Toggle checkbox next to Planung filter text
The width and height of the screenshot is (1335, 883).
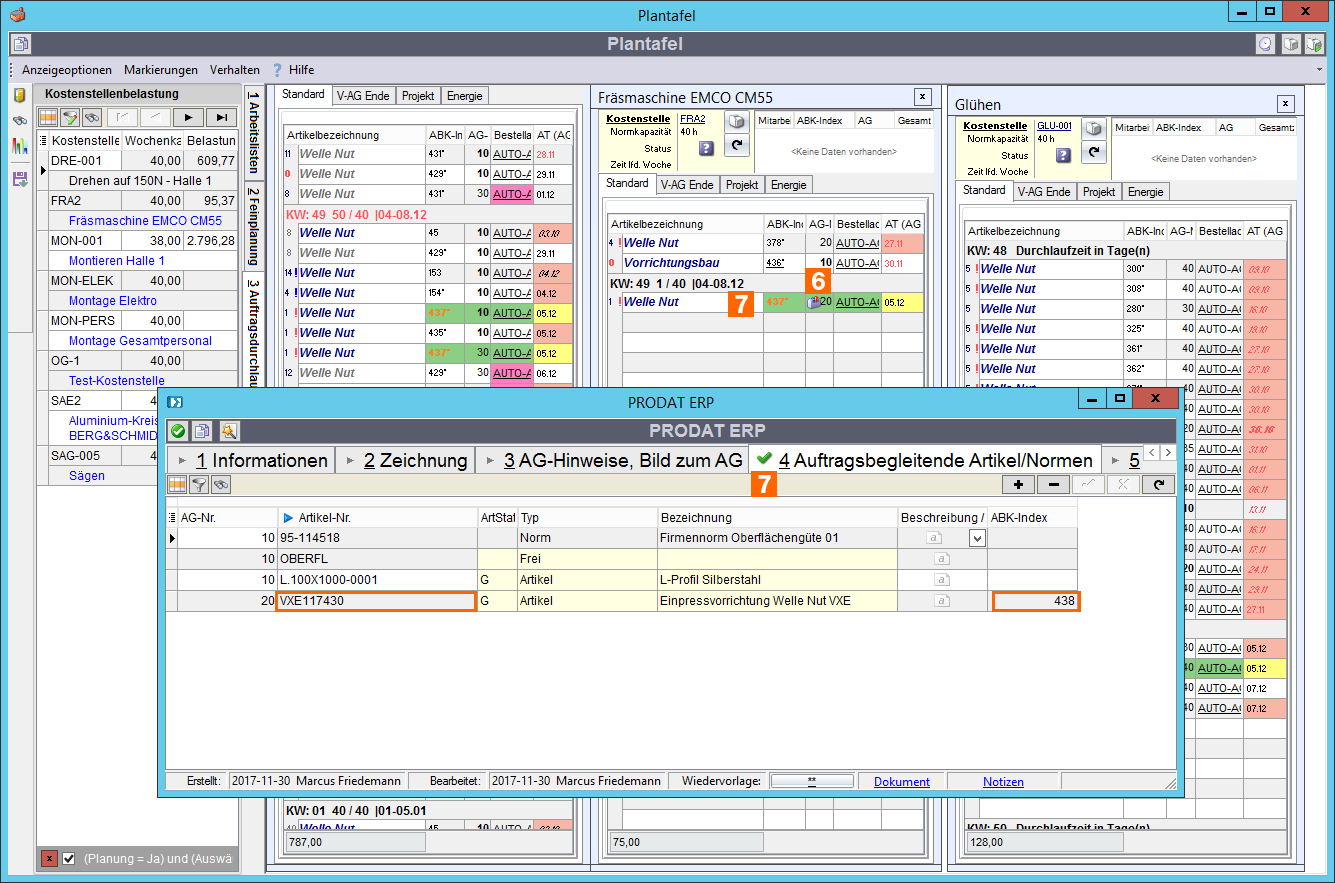69,859
